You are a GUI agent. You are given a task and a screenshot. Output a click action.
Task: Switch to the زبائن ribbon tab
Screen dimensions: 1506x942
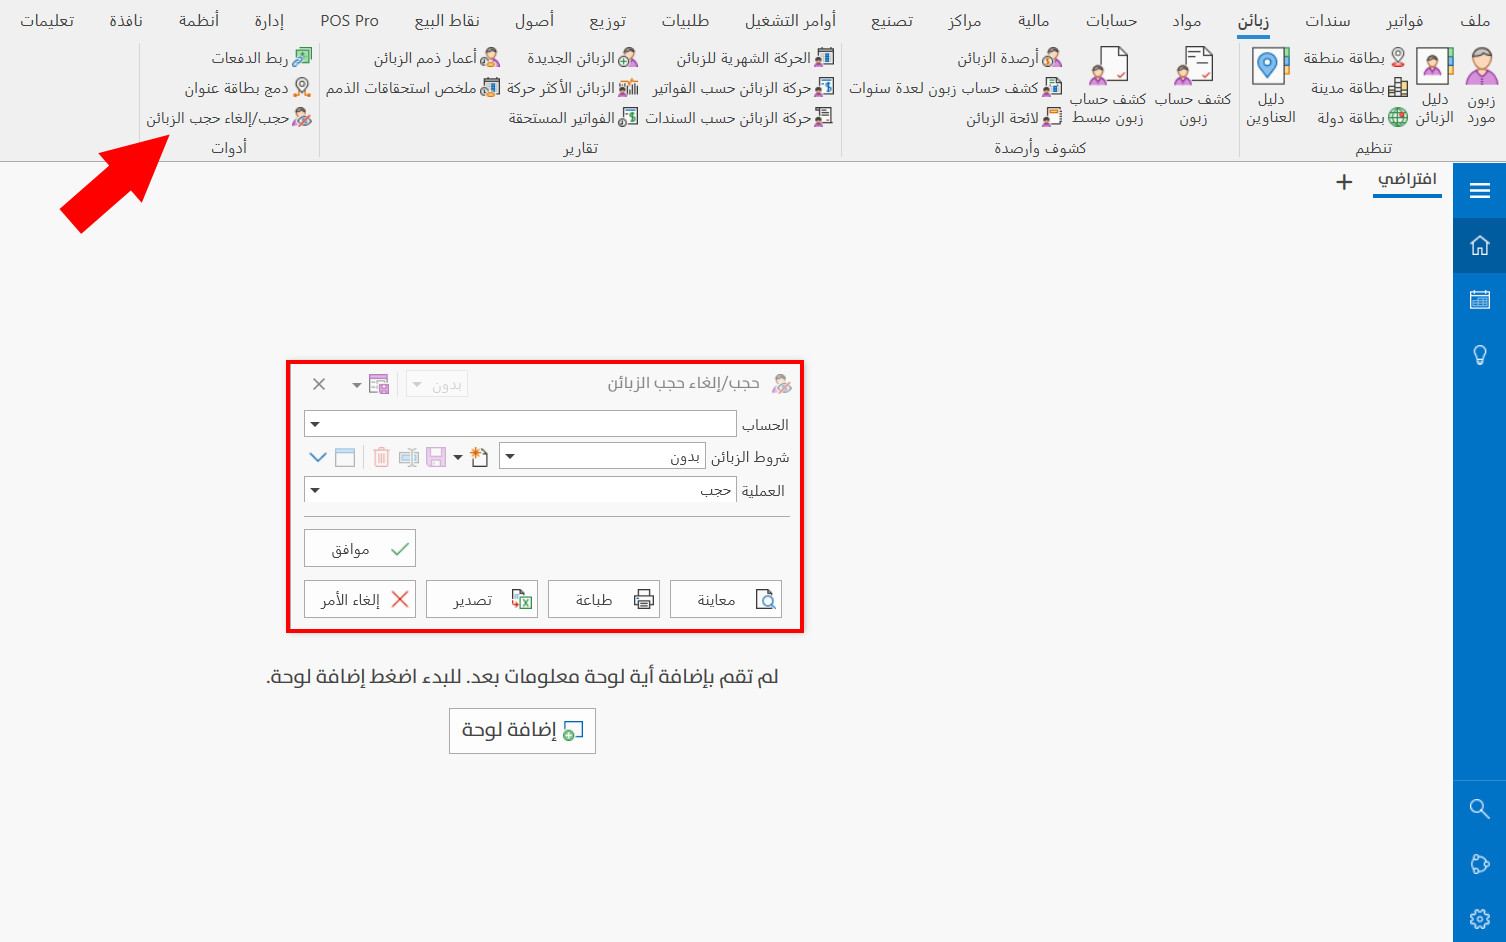click(1253, 20)
